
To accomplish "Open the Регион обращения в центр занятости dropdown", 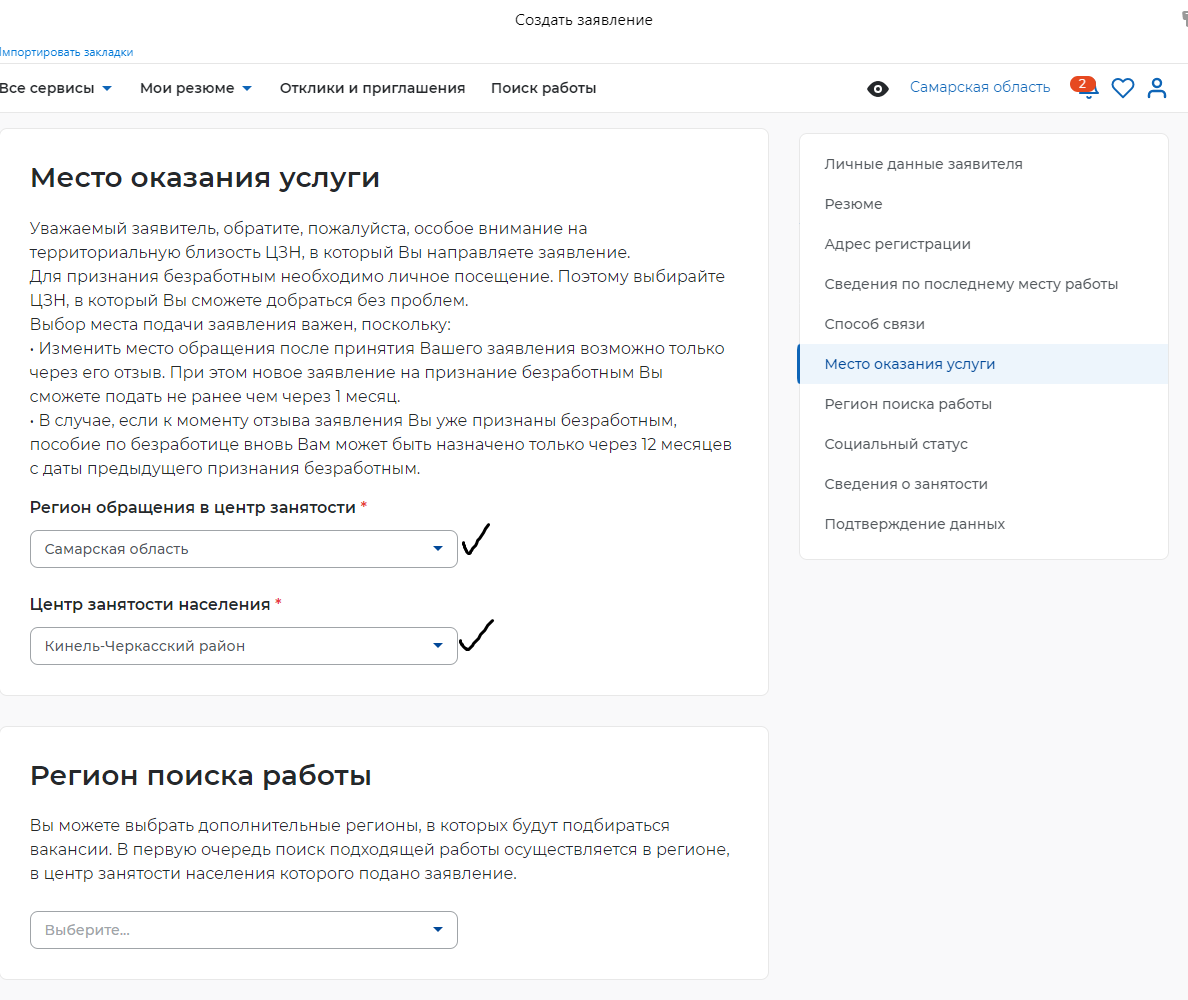I will tap(243, 548).
